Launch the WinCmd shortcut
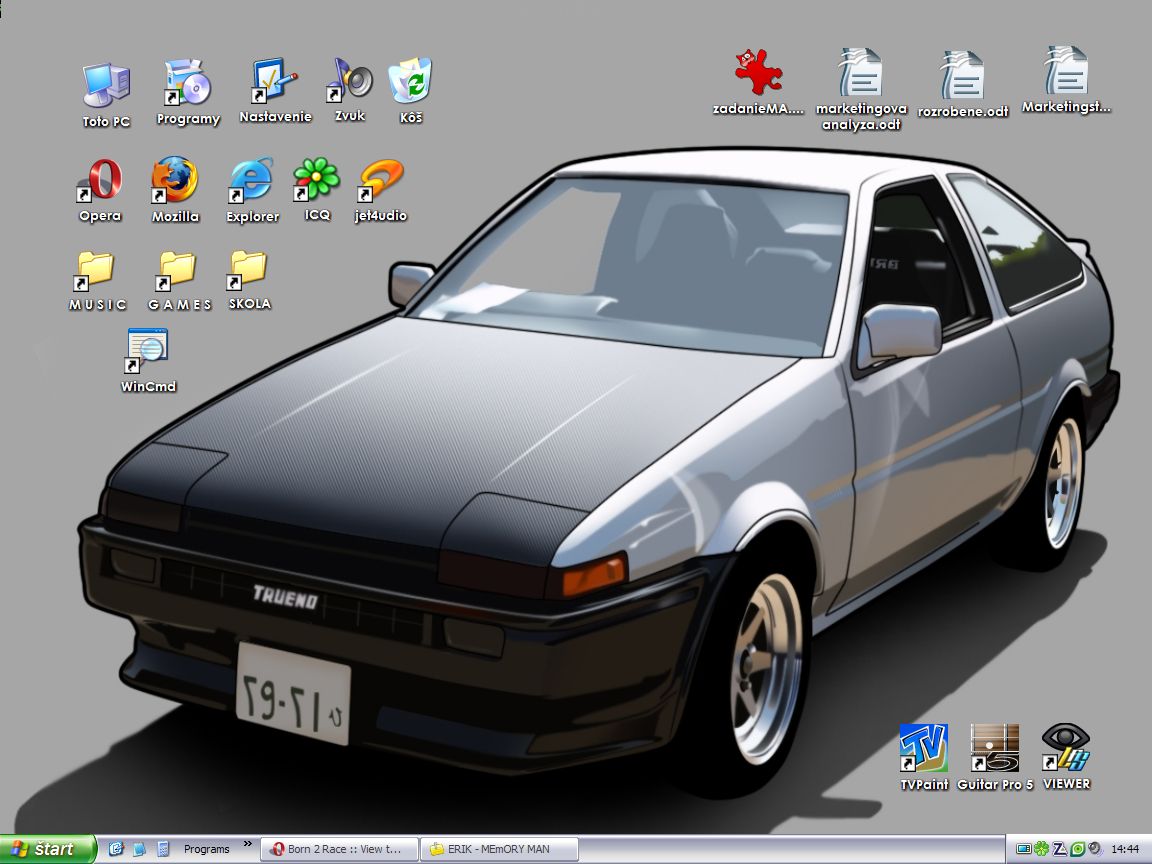The height and width of the screenshot is (864, 1152). pos(148,360)
